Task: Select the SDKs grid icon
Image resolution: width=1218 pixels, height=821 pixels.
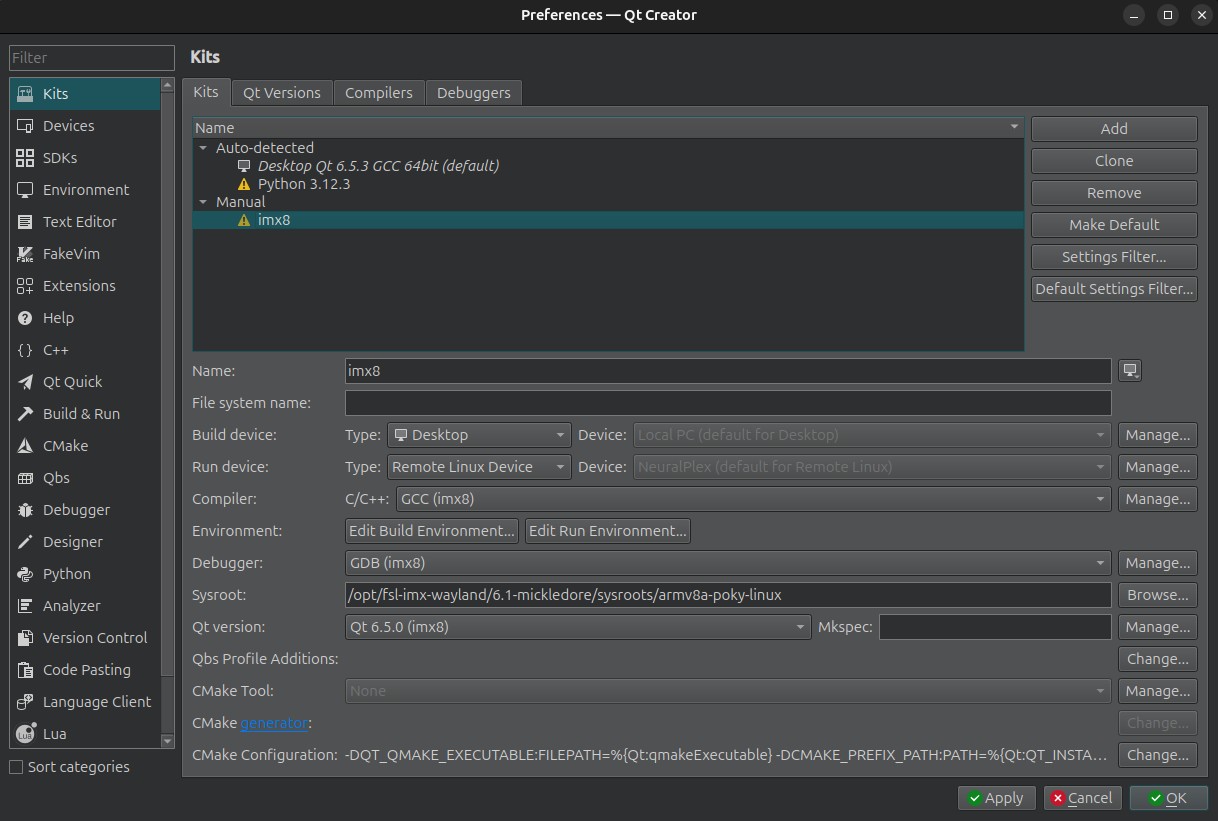Action: 26,158
